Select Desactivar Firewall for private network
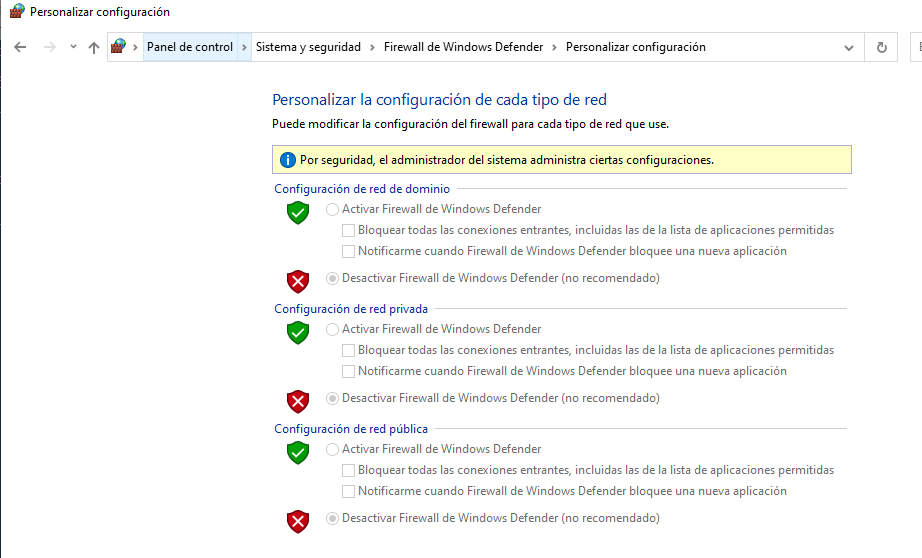The height and width of the screenshot is (558, 922). pos(332,398)
